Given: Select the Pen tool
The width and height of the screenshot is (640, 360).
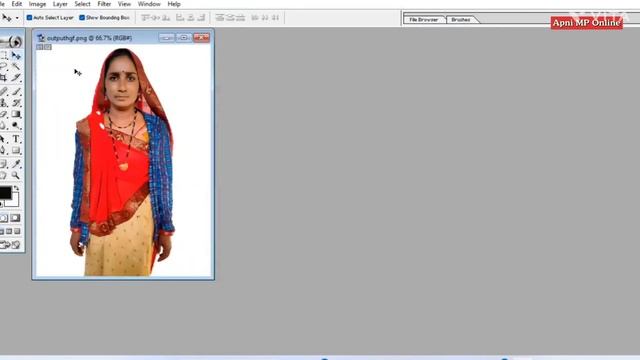Looking at the screenshot, I should 4,151.
